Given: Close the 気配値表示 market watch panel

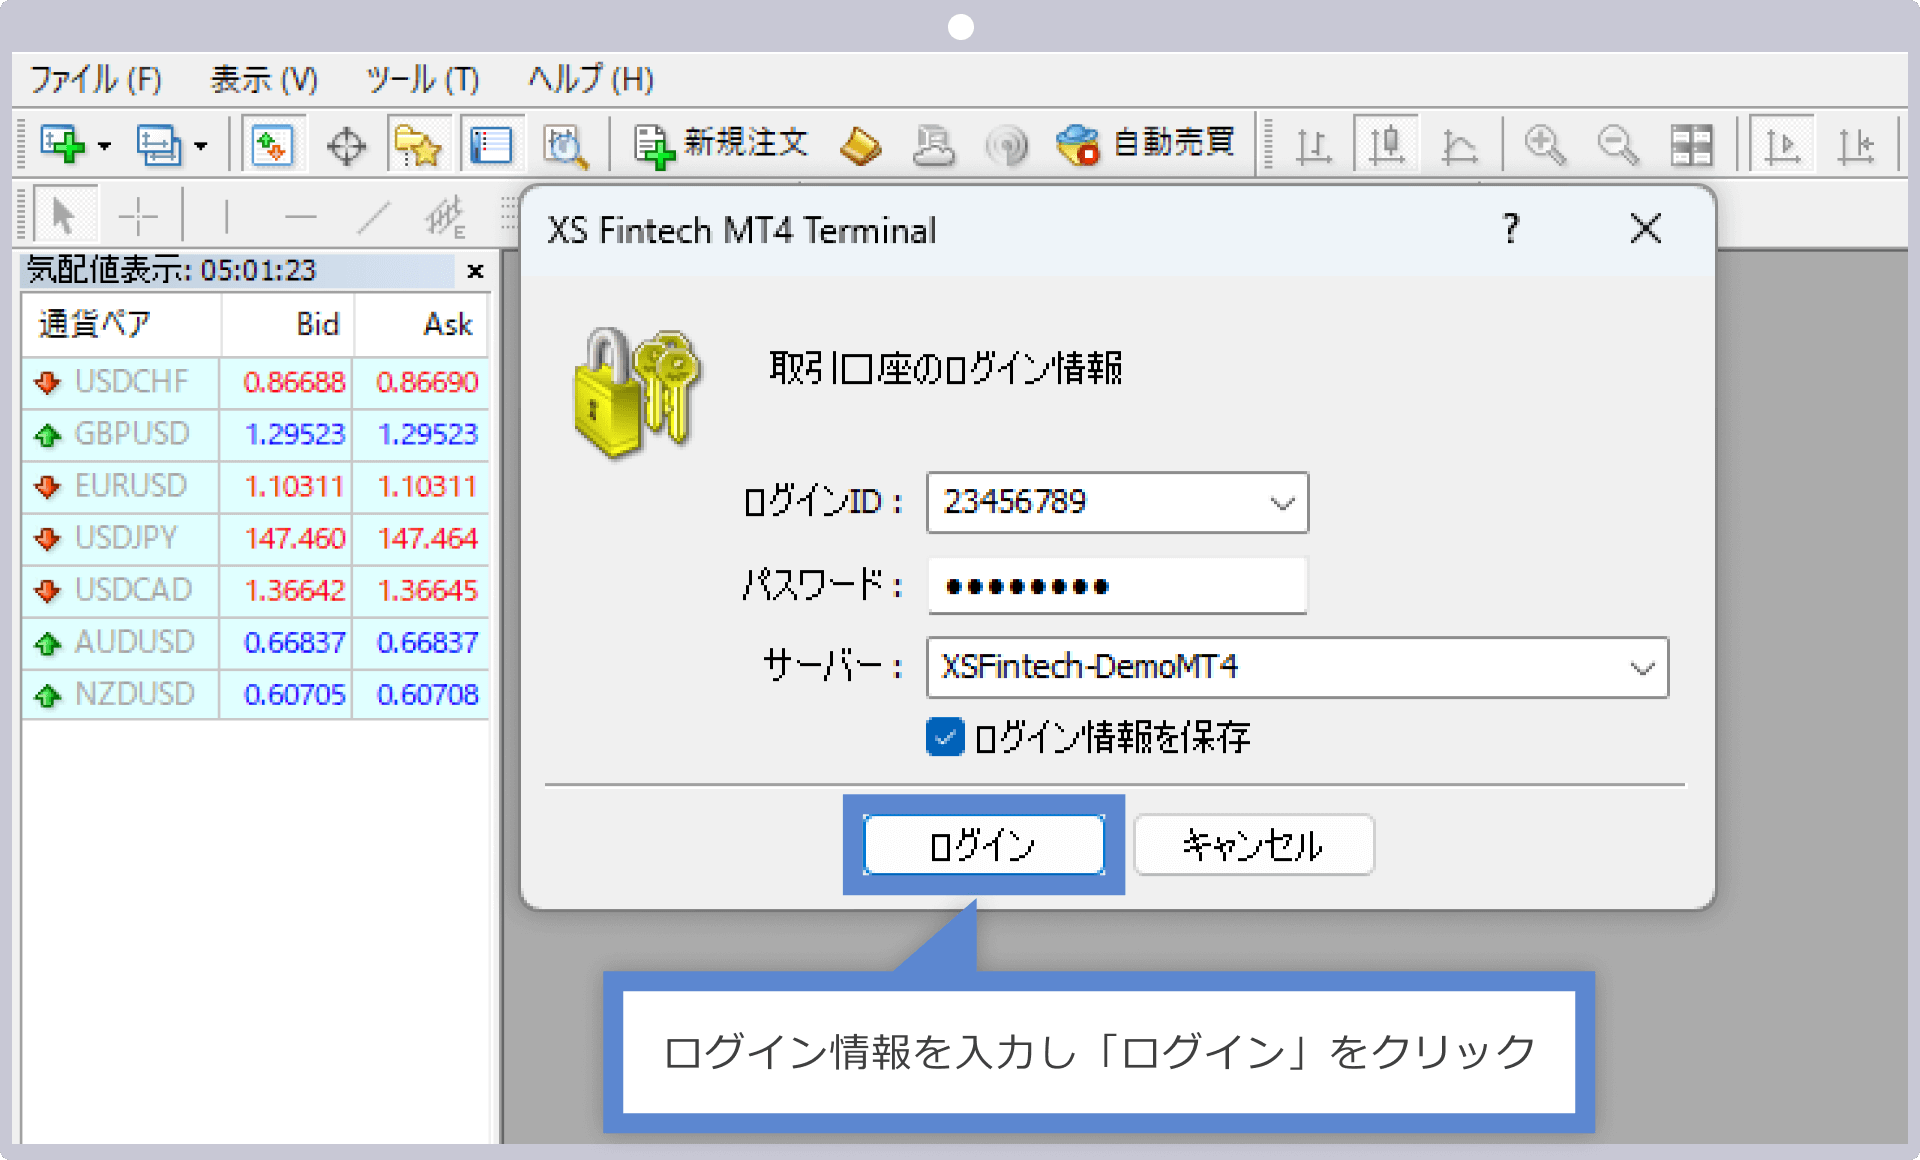Looking at the screenshot, I should coord(476,271).
